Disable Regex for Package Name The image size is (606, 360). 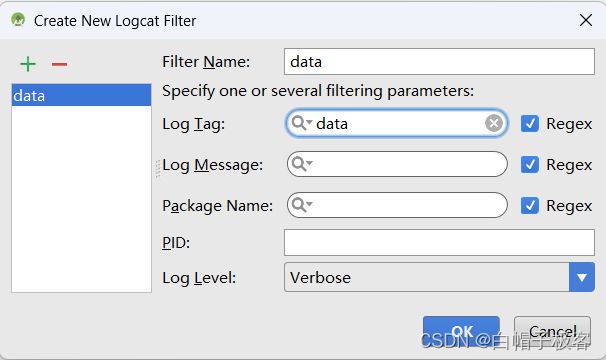(529, 205)
